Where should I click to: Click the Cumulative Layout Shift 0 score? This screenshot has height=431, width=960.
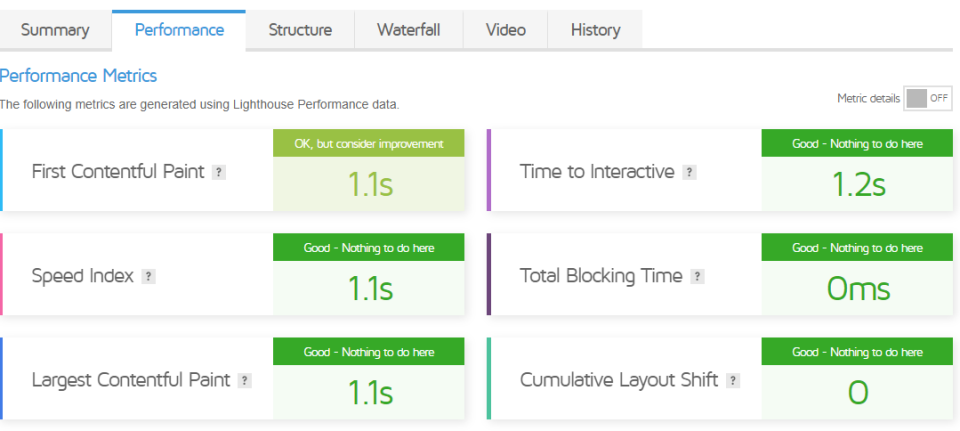coord(858,393)
